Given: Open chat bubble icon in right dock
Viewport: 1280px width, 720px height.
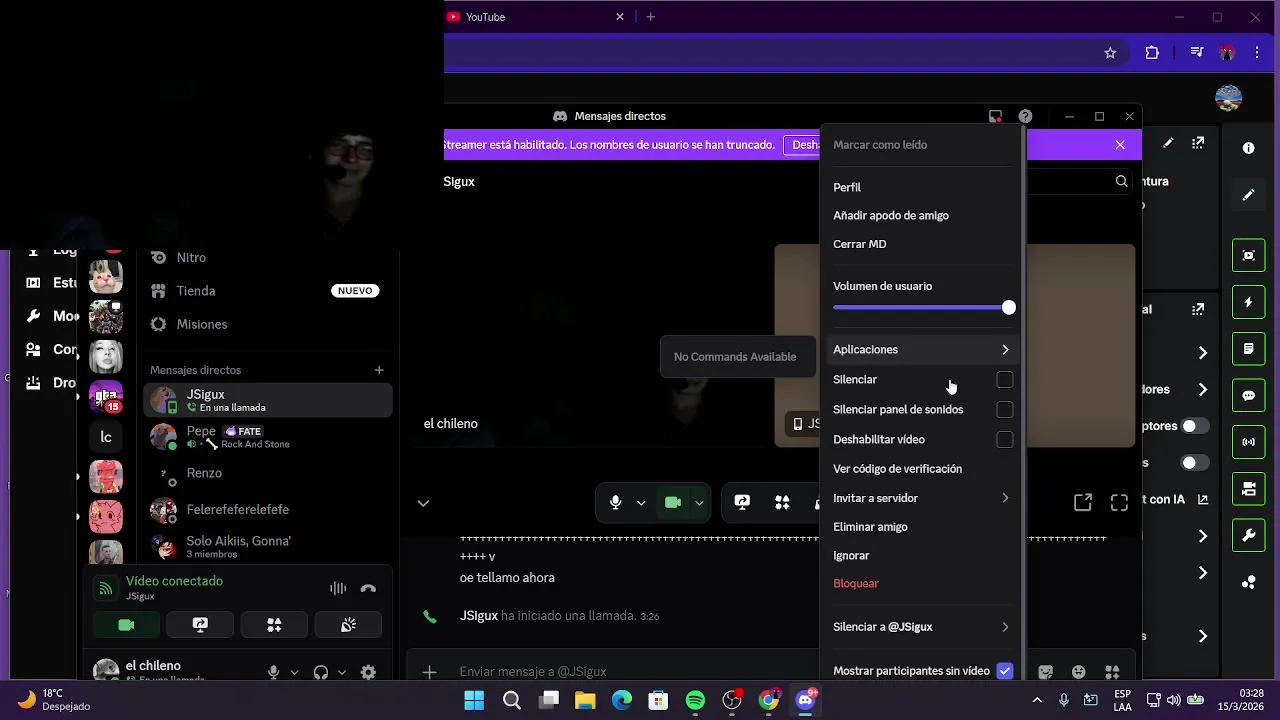Looking at the screenshot, I should 1249,395.
